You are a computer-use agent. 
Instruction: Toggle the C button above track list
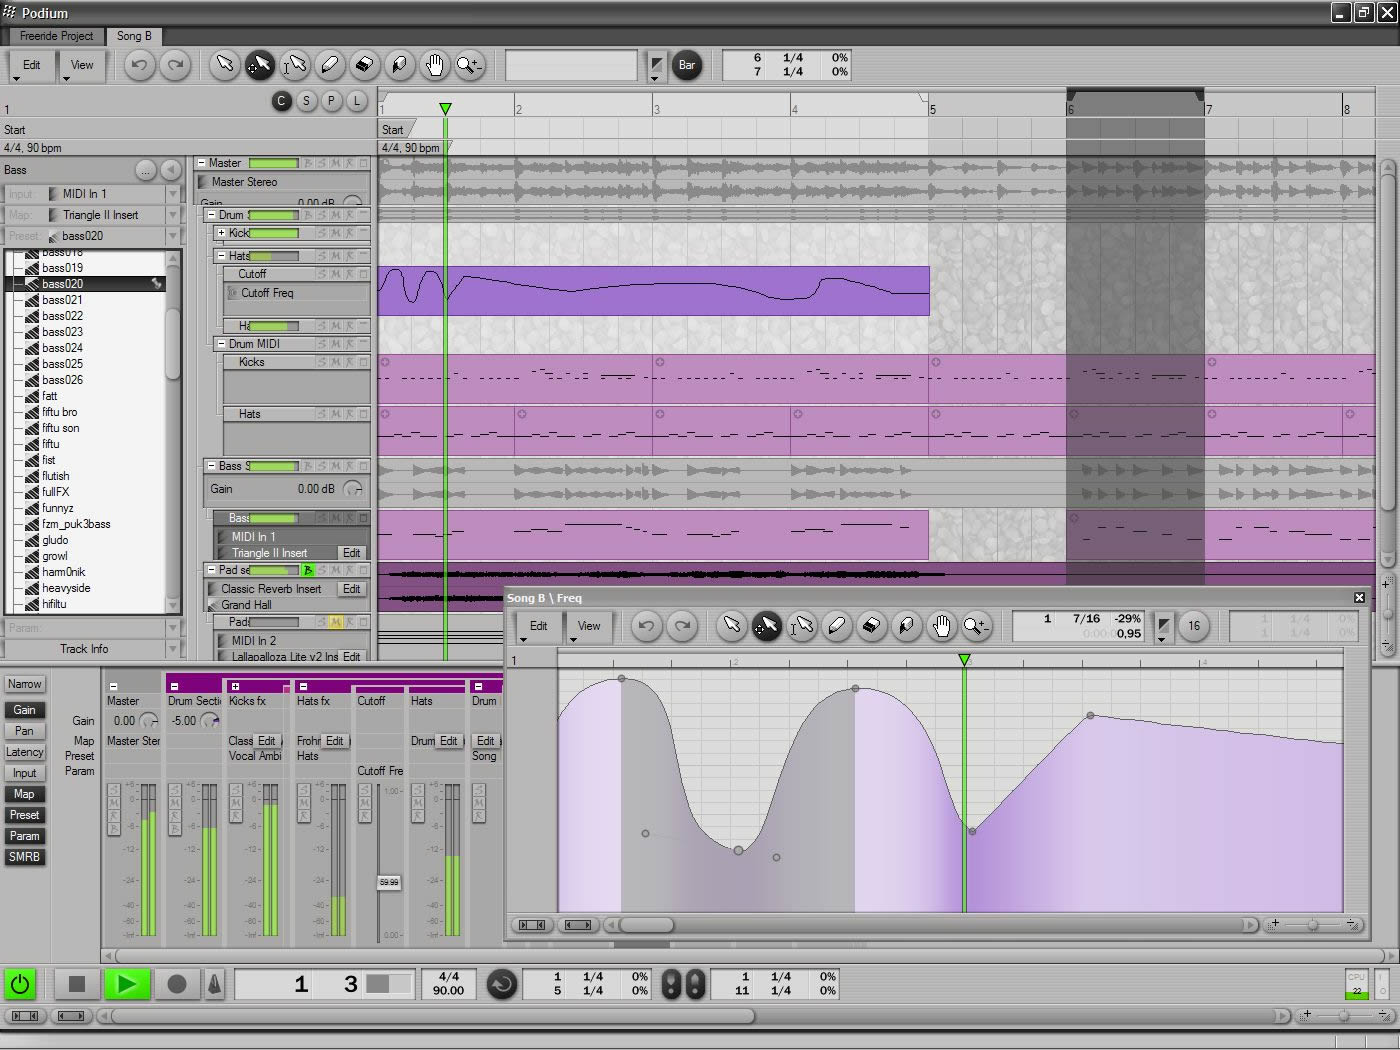(281, 101)
